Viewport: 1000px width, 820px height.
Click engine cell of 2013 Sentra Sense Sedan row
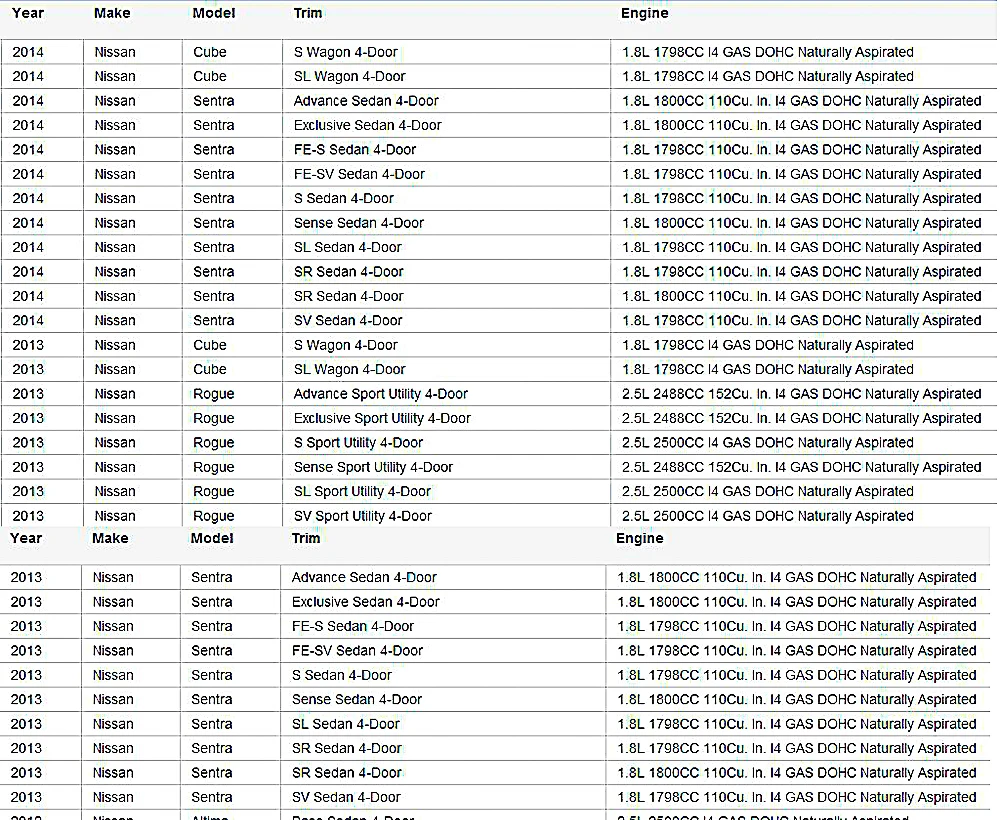[x=797, y=699]
